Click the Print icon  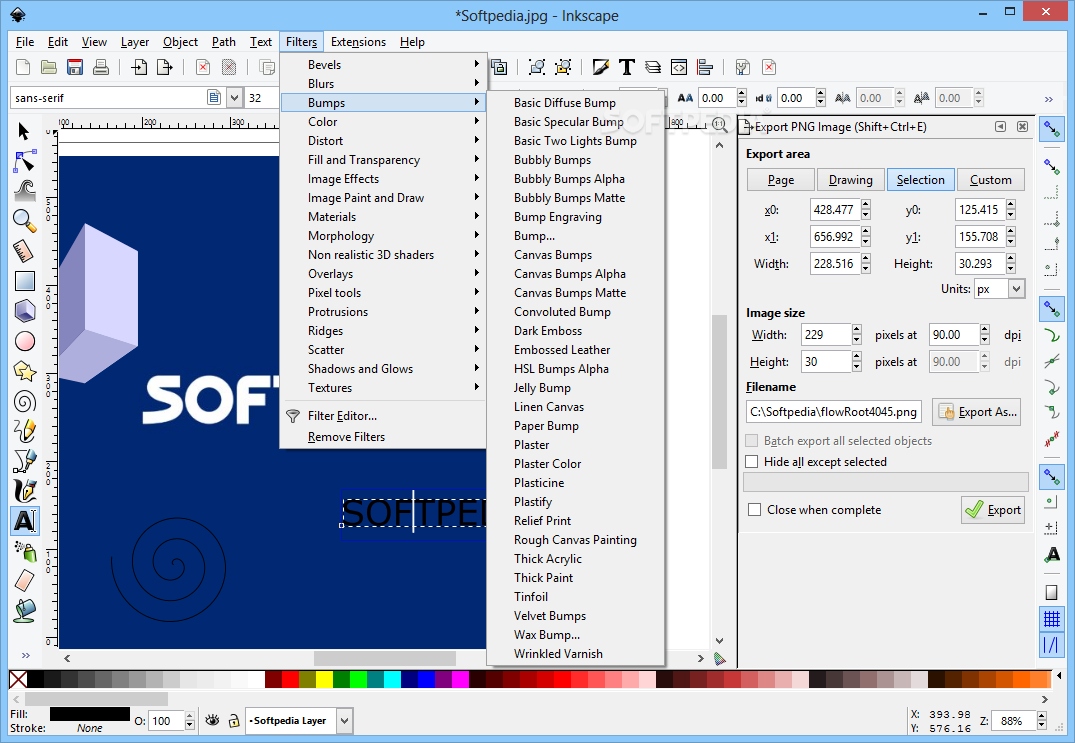pyautogui.click(x=101, y=67)
